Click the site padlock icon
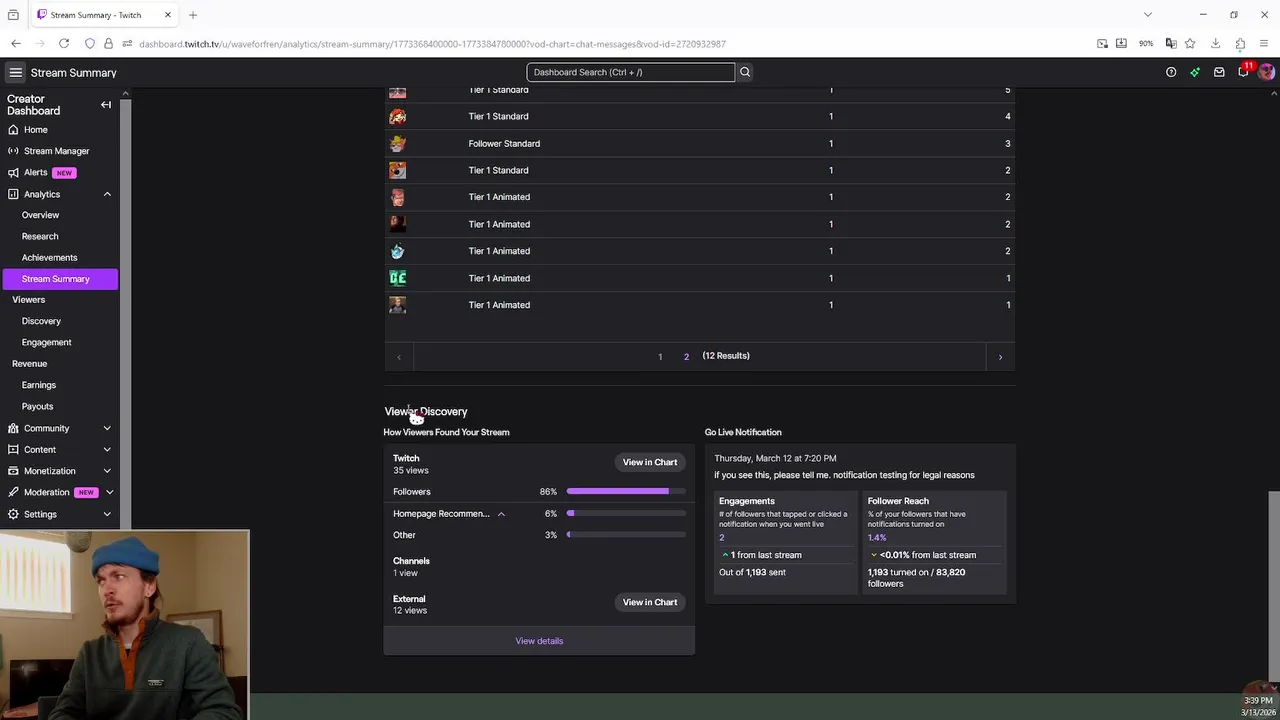 (108, 44)
